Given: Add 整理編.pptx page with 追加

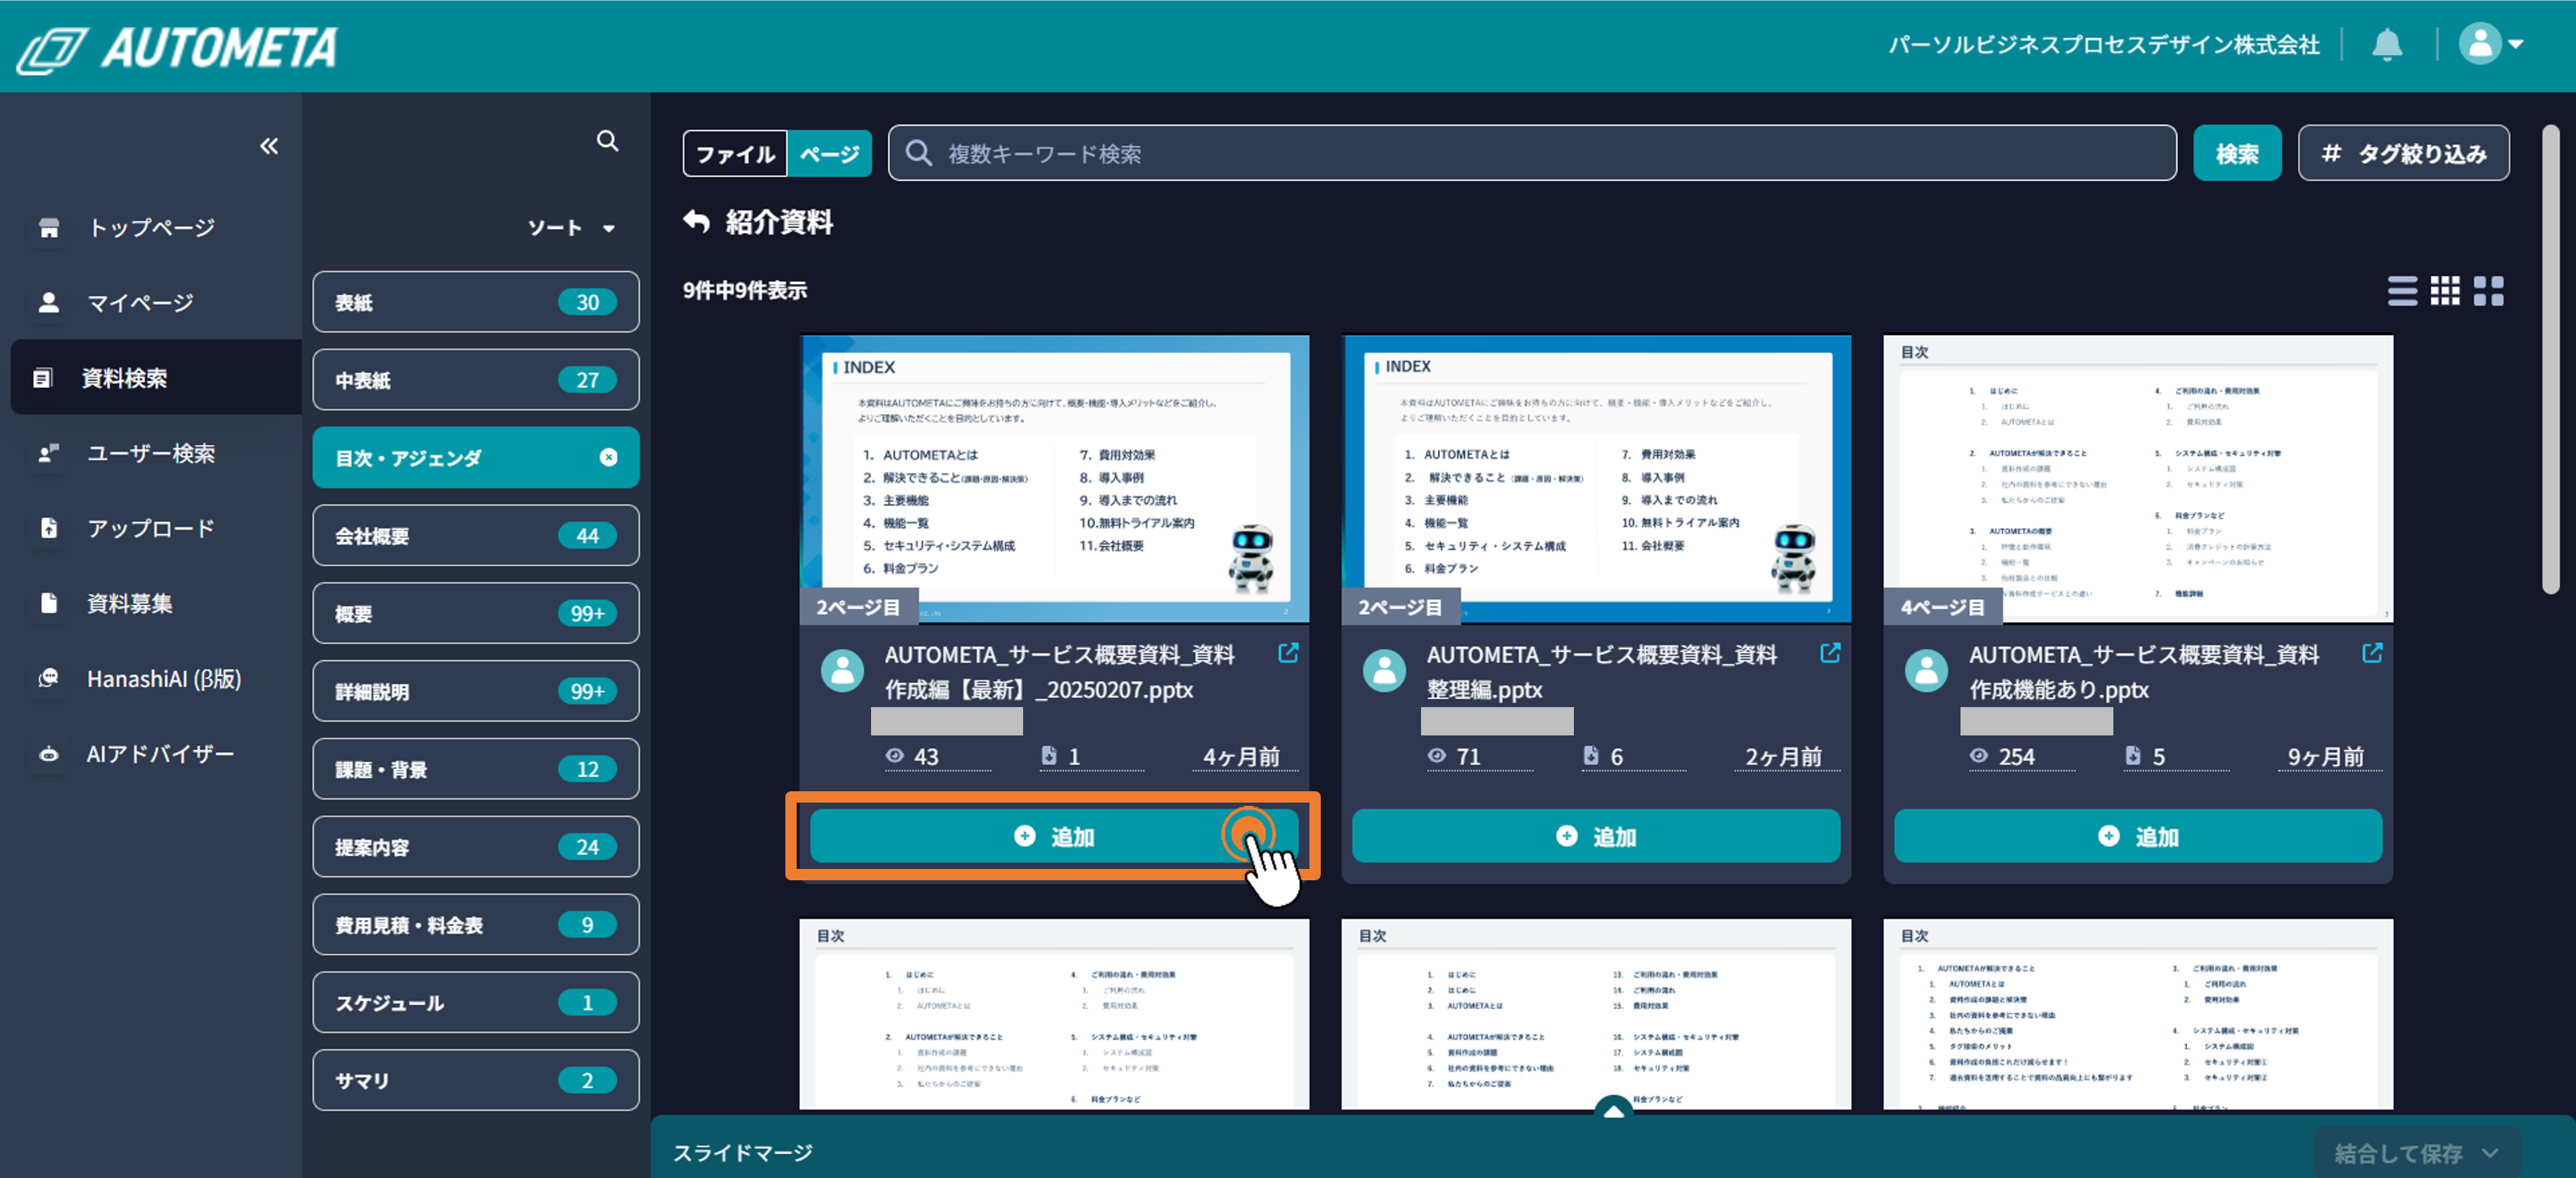Looking at the screenshot, I should coord(1596,836).
